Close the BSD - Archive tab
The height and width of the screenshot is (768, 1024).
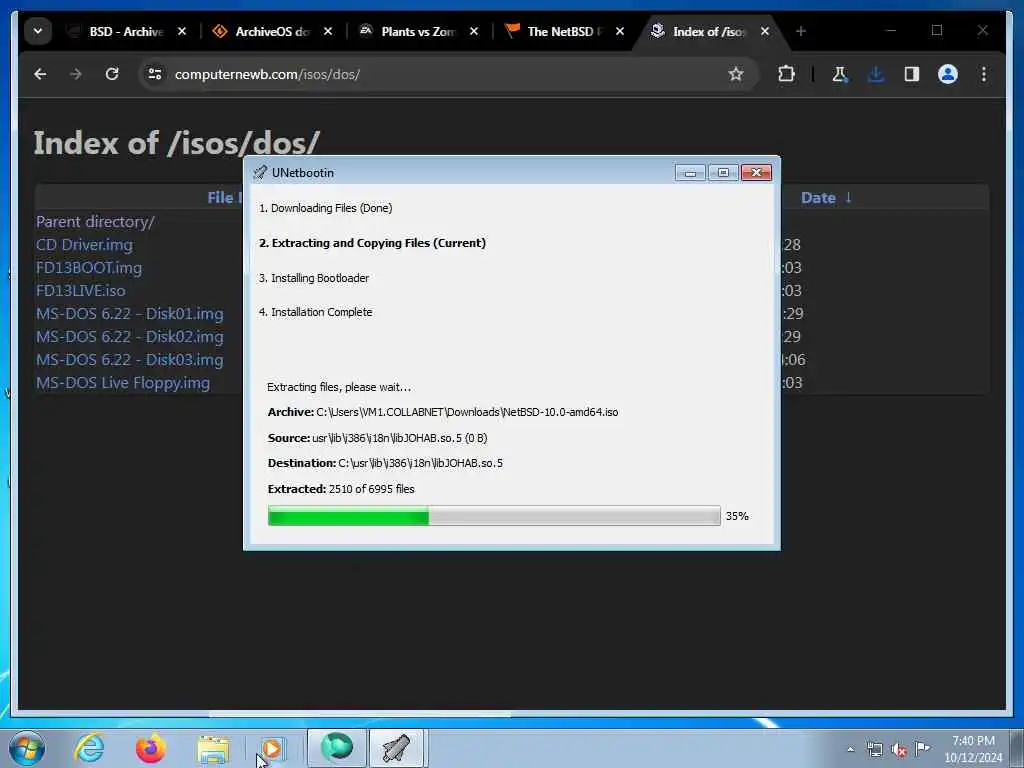pyautogui.click(x=182, y=31)
